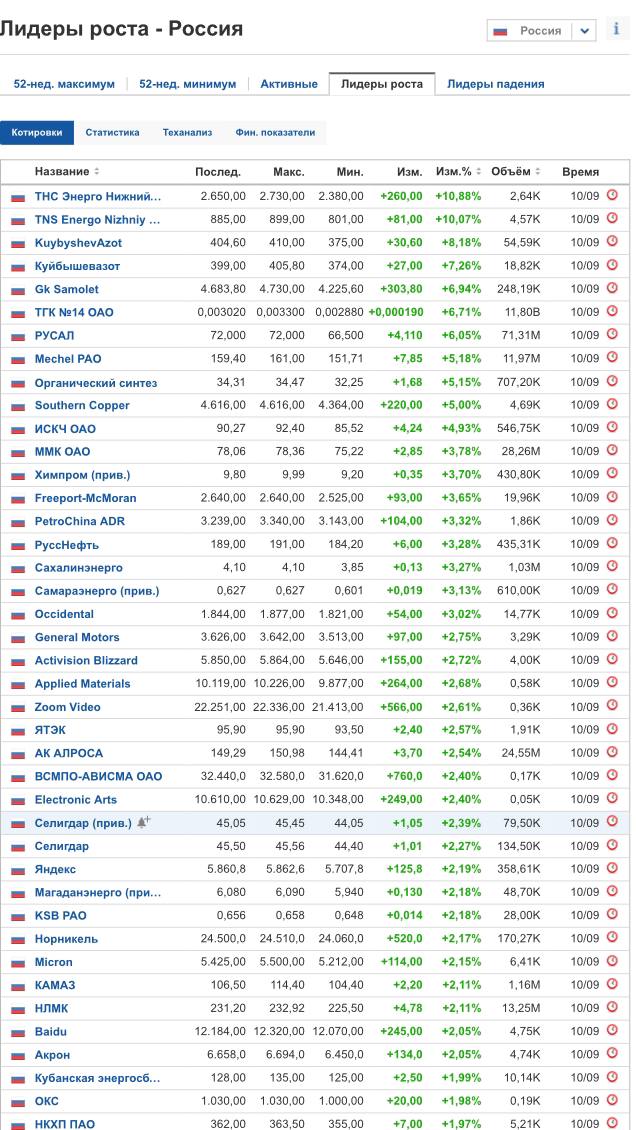Select the Фин. показатели view button
The height and width of the screenshot is (1130, 636).
pyautogui.click(x=275, y=133)
